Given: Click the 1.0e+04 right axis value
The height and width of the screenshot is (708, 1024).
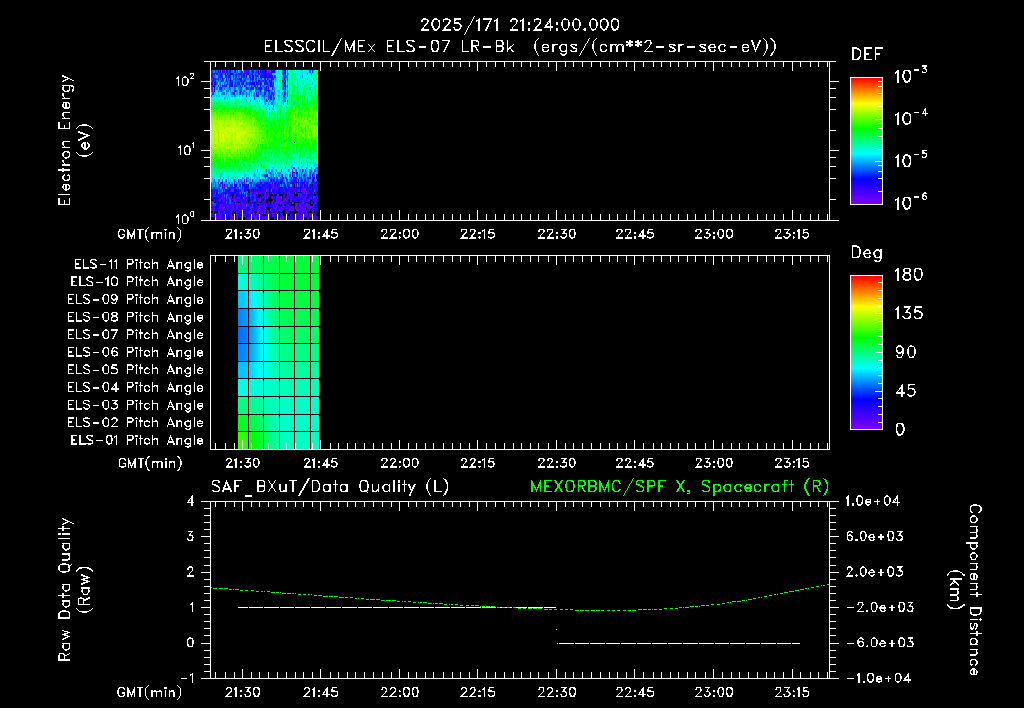Looking at the screenshot, I should [872, 501].
